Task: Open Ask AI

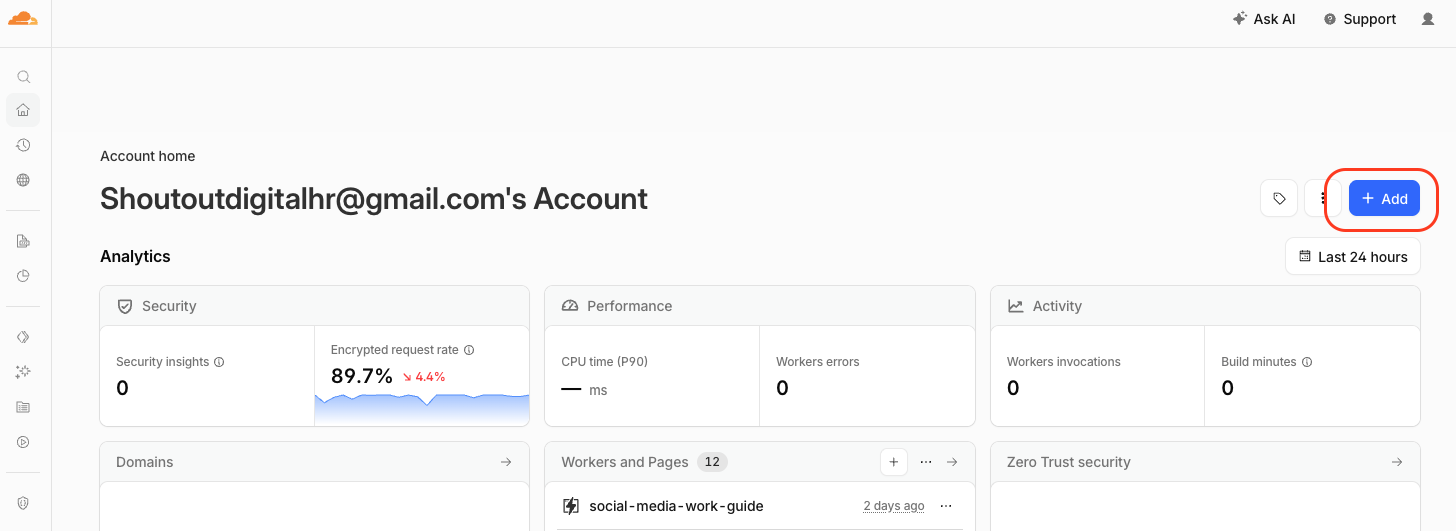Action: pyautogui.click(x=1264, y=19)
